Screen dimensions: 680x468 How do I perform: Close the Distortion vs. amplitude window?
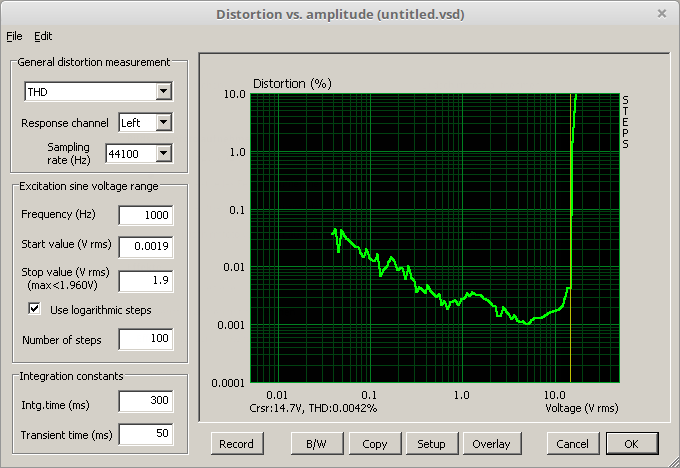click(661, 14)
